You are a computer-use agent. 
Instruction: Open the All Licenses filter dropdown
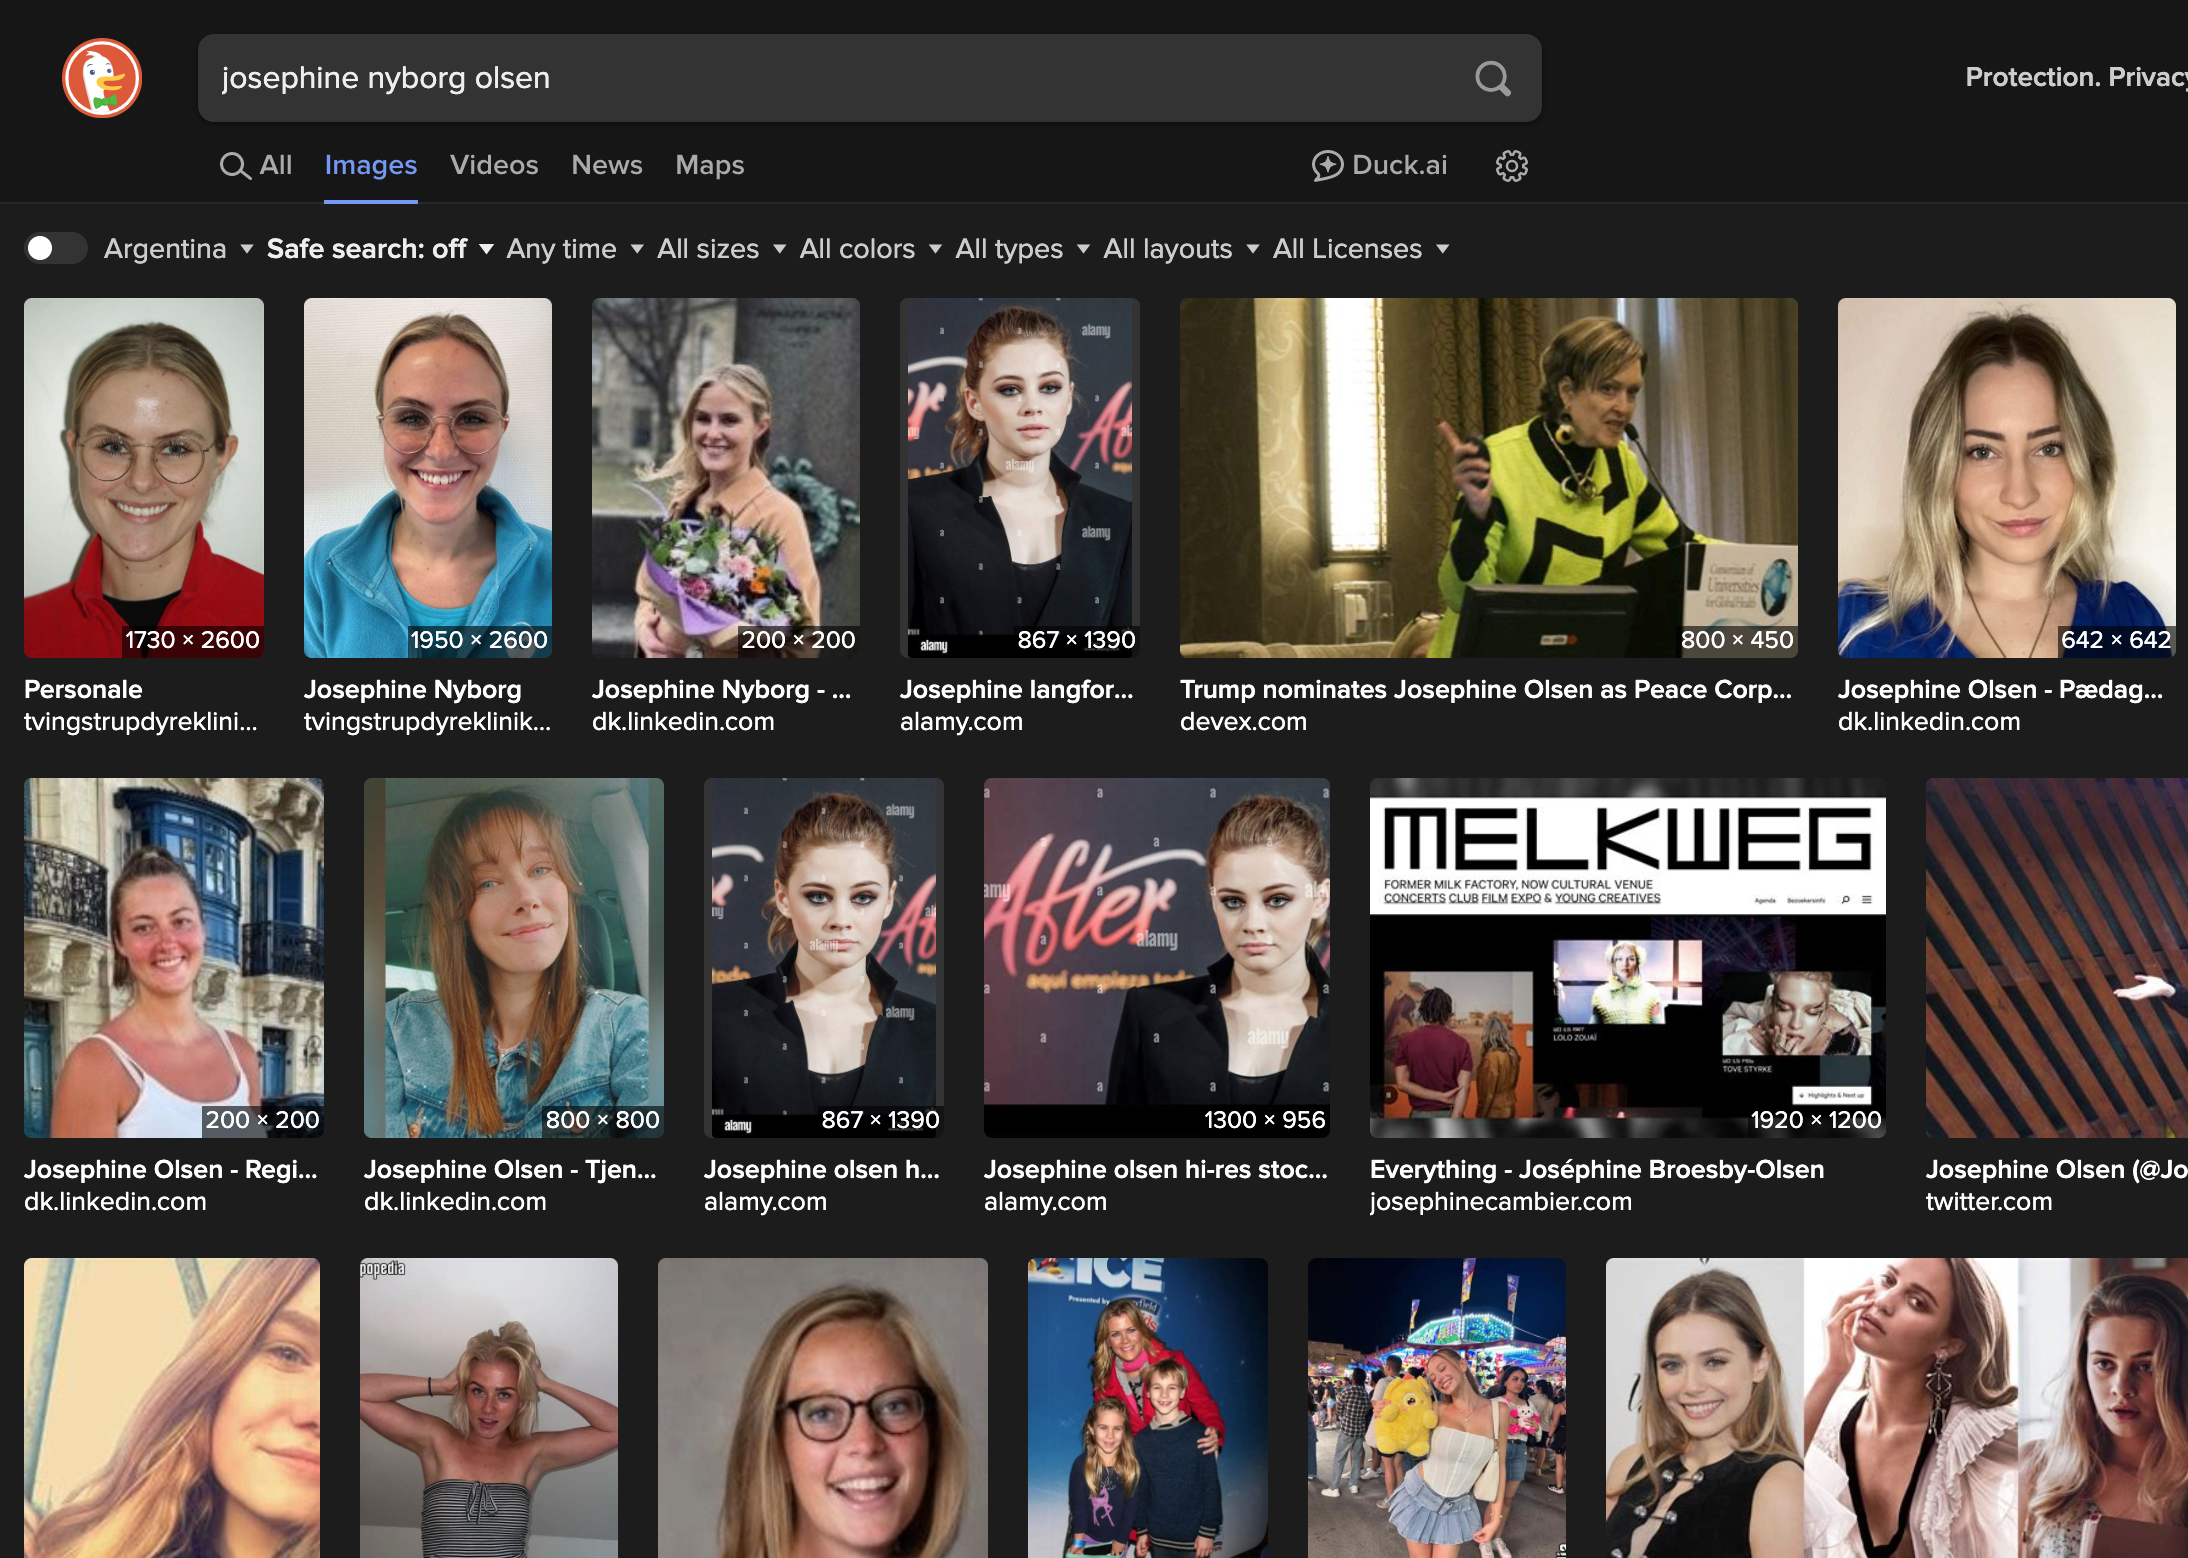(x=1361, y=248)
